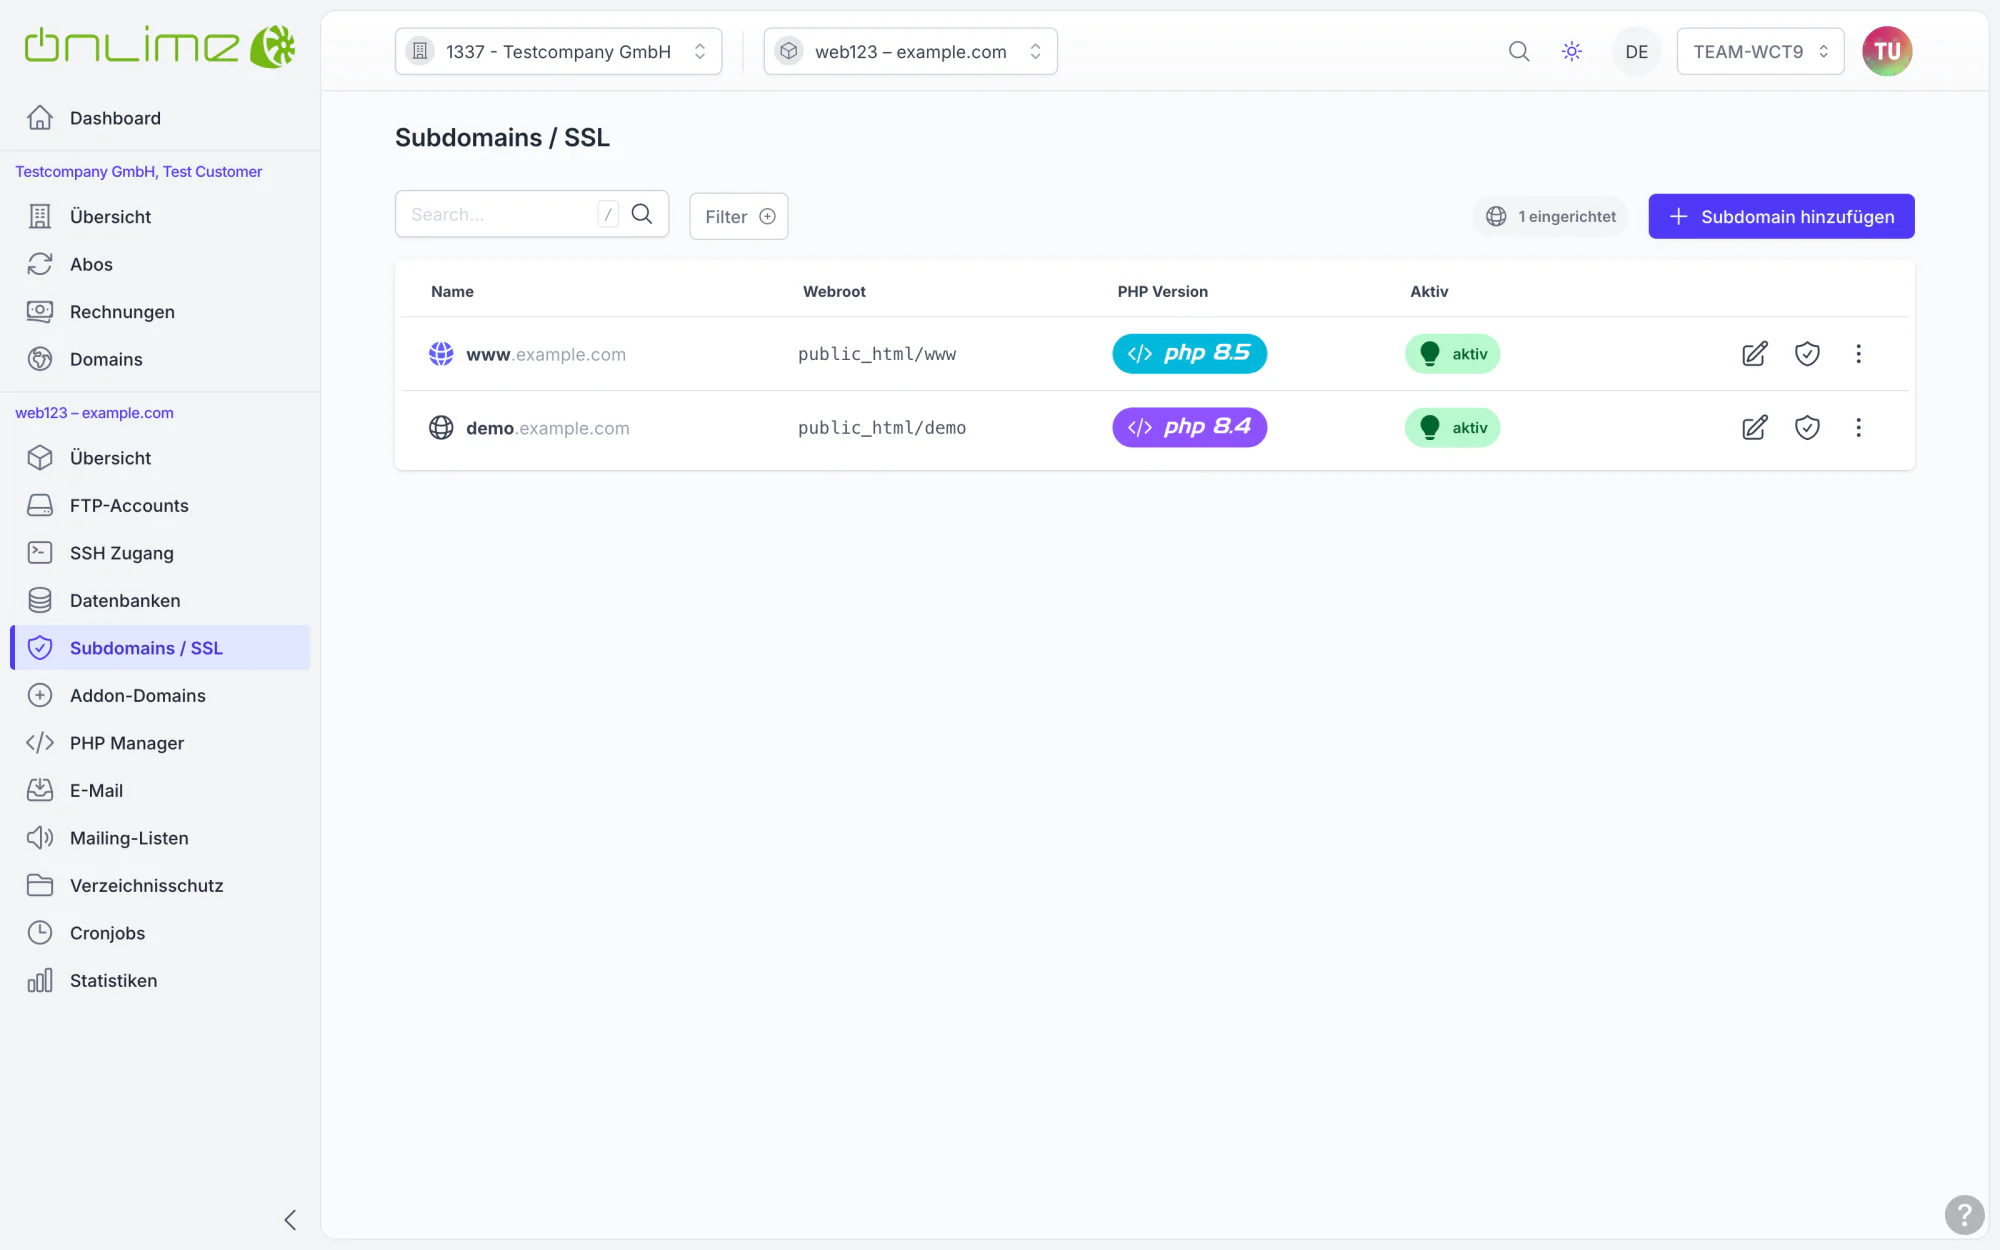Click the onlime logo
2000x1250 pixels.
[x=160, y=47]
